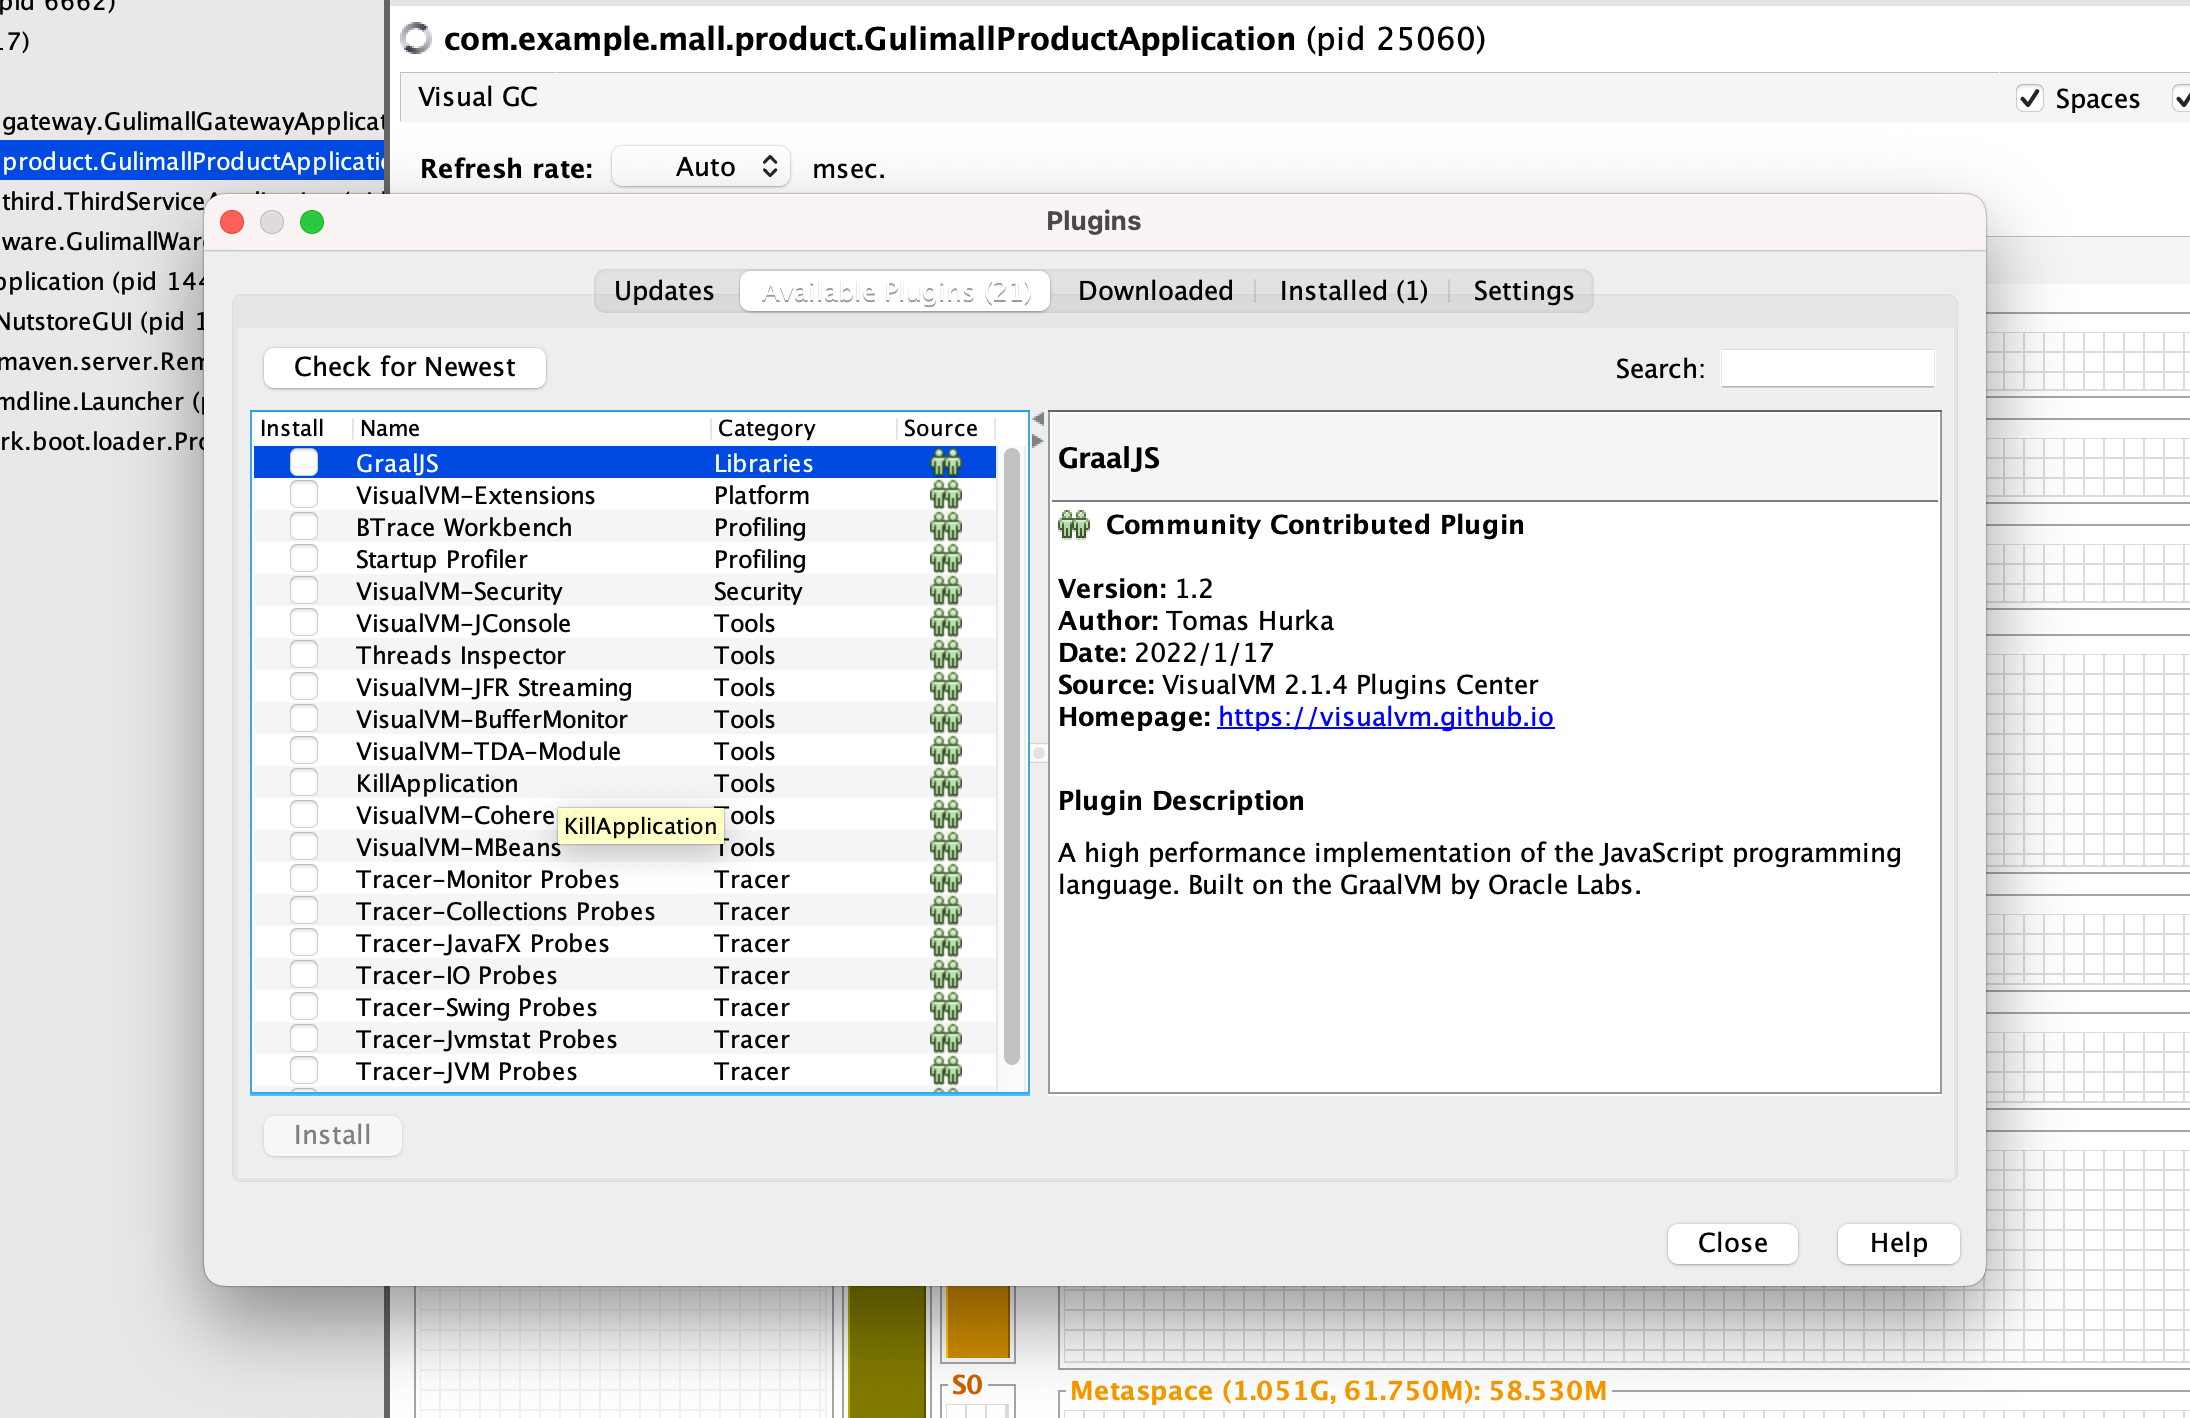Click the VisualVM-BufferMonitor source icon
Image resolution: width=2190 pixels, height=1418 pixels.
[x=945, y=719]
